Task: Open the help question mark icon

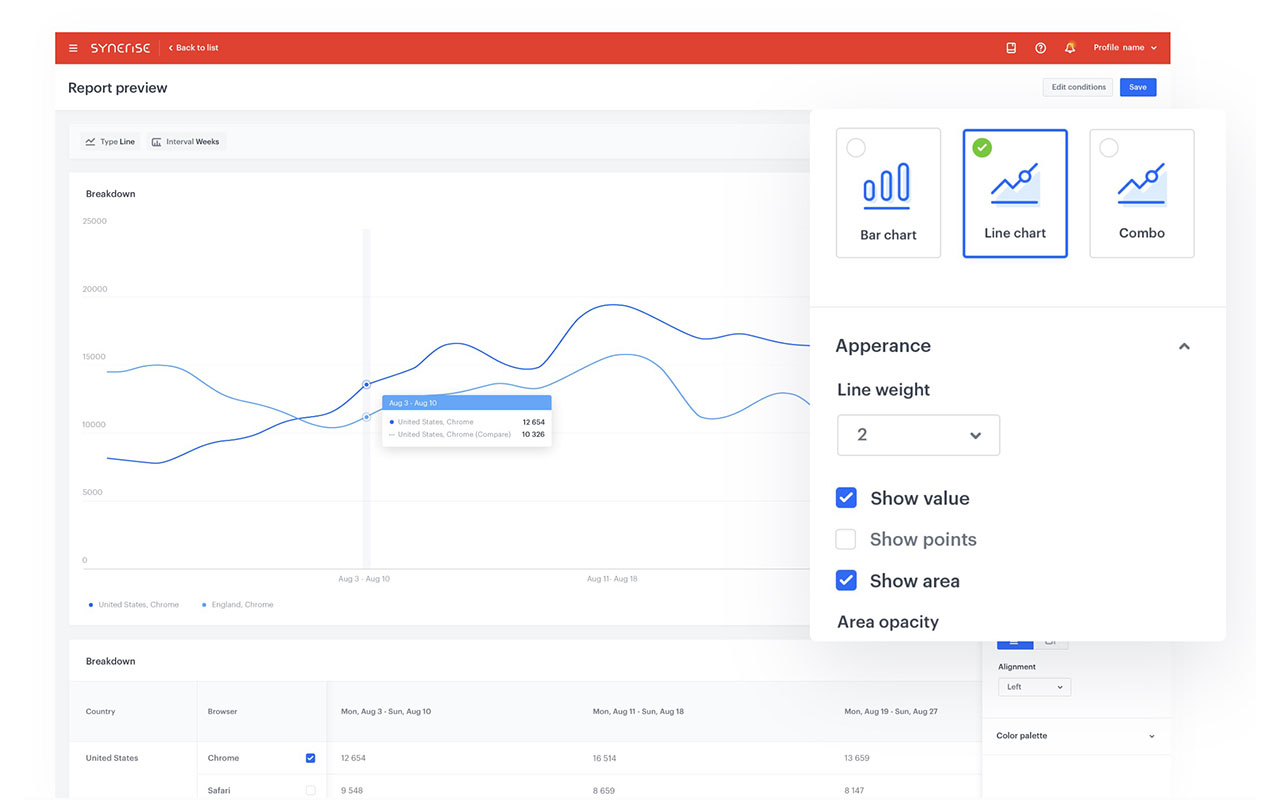Action: pyautogui.click(x=1040, y=48)
